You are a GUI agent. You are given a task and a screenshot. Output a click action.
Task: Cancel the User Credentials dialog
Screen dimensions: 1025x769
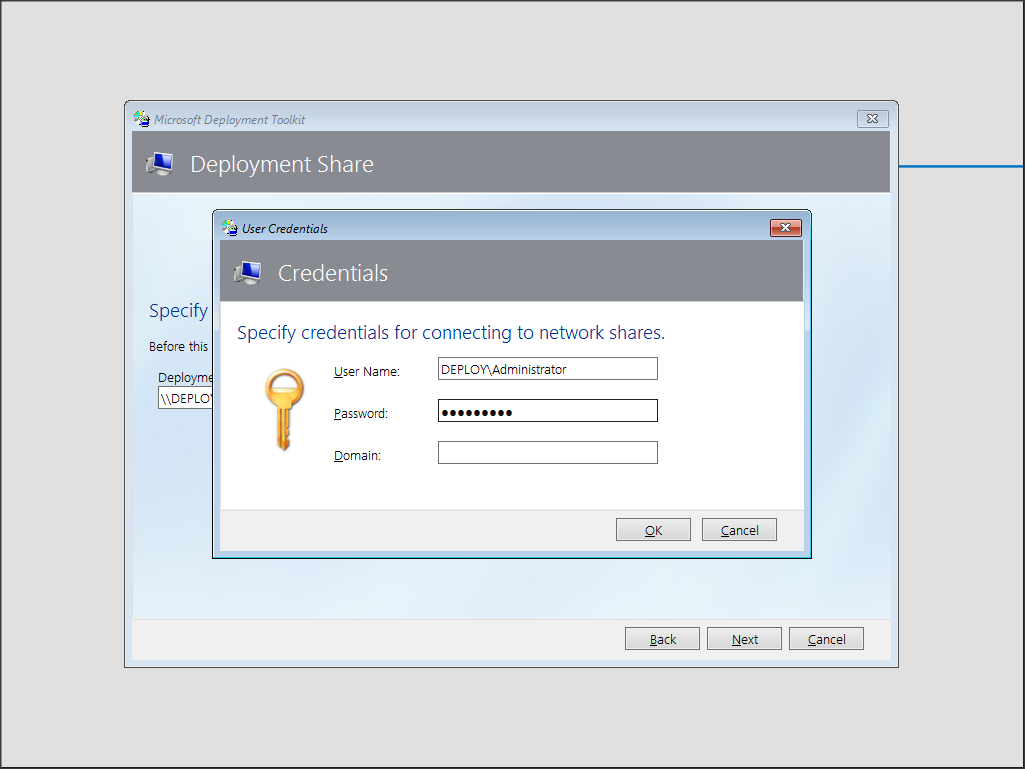(x=739, y=530)
